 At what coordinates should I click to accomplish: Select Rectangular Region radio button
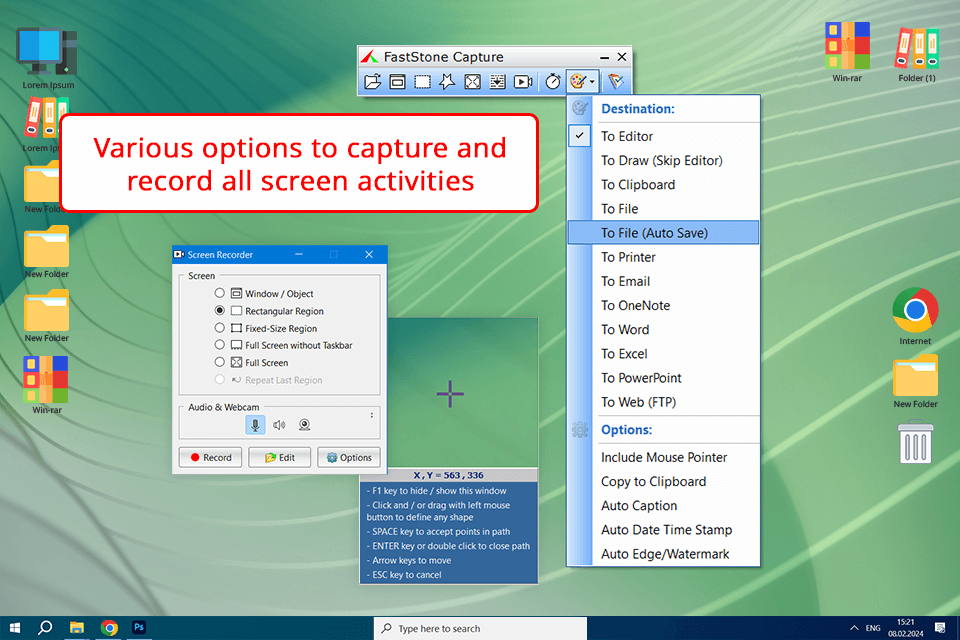coord(219,311)
